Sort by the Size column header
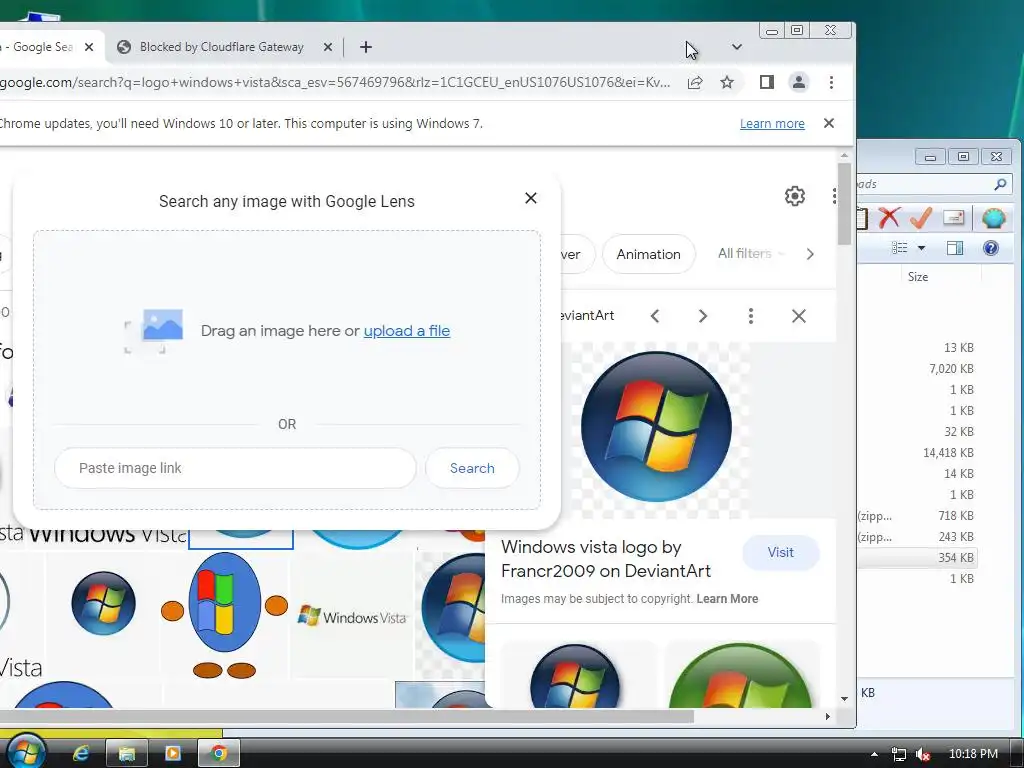Viewport: 1024px width, 768px height. (x=918, y=277)
